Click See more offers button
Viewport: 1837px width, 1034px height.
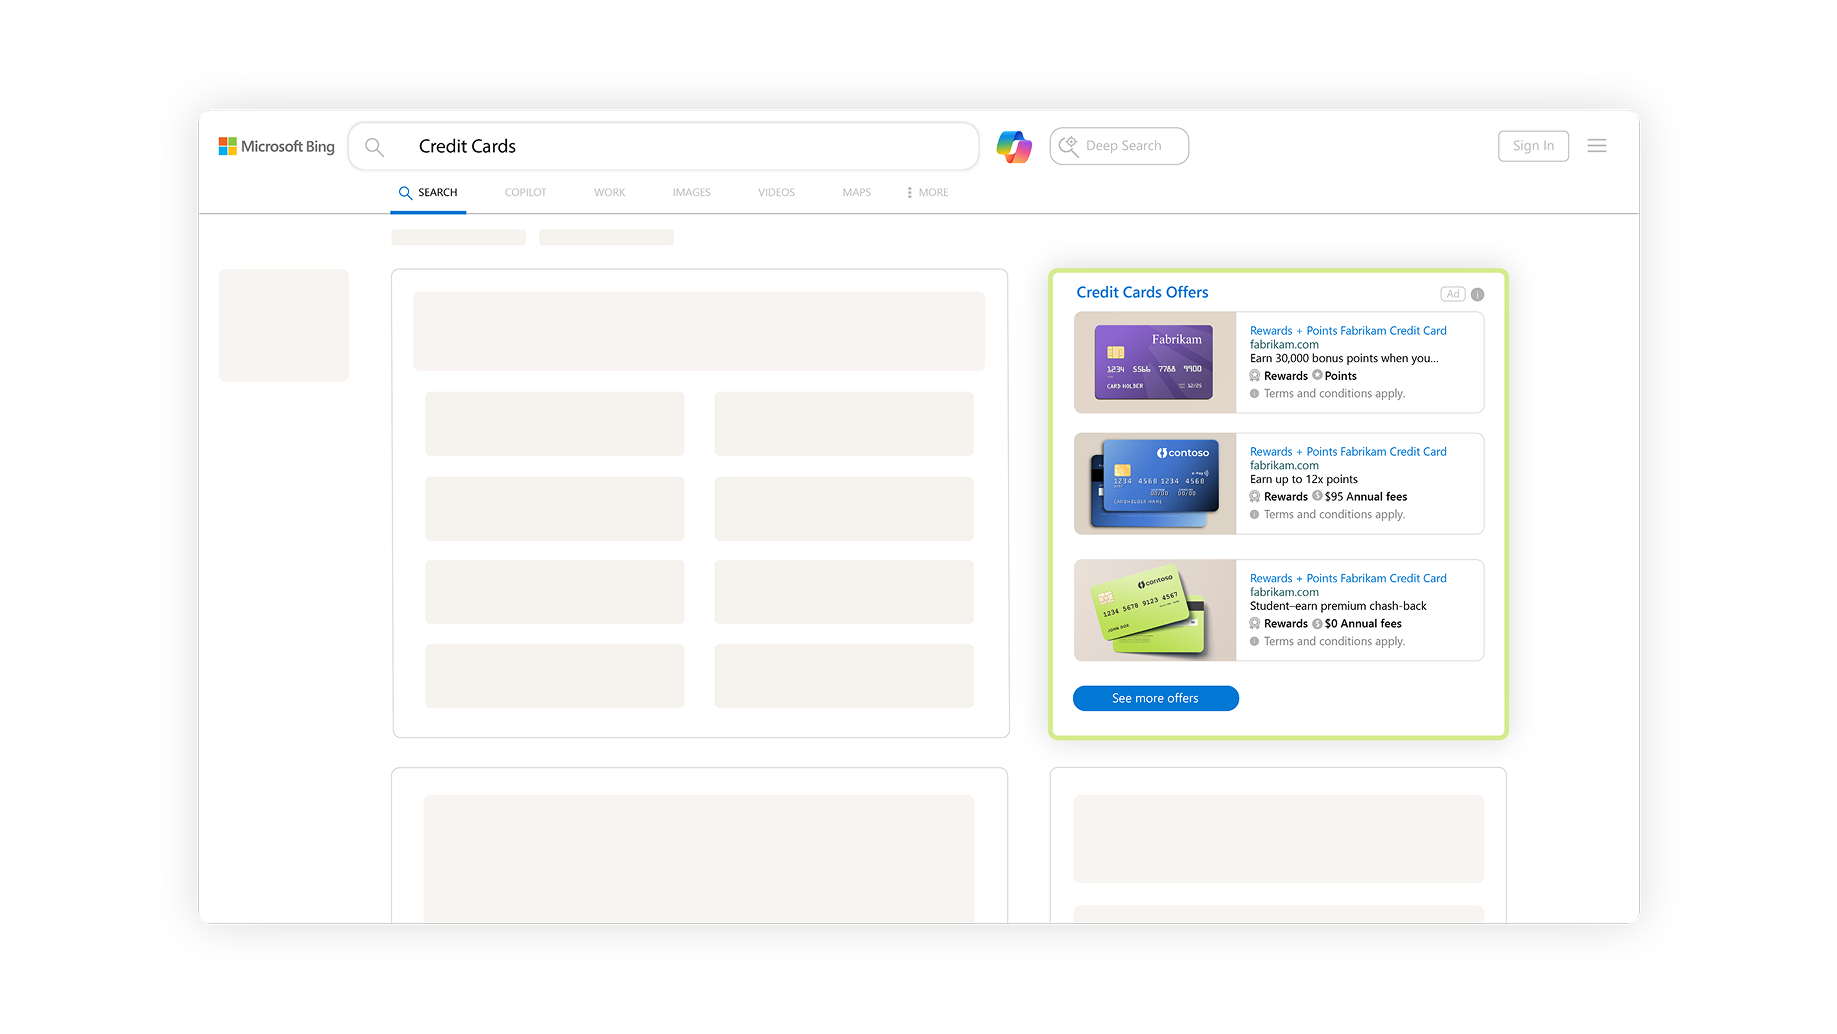(1155, 698)
